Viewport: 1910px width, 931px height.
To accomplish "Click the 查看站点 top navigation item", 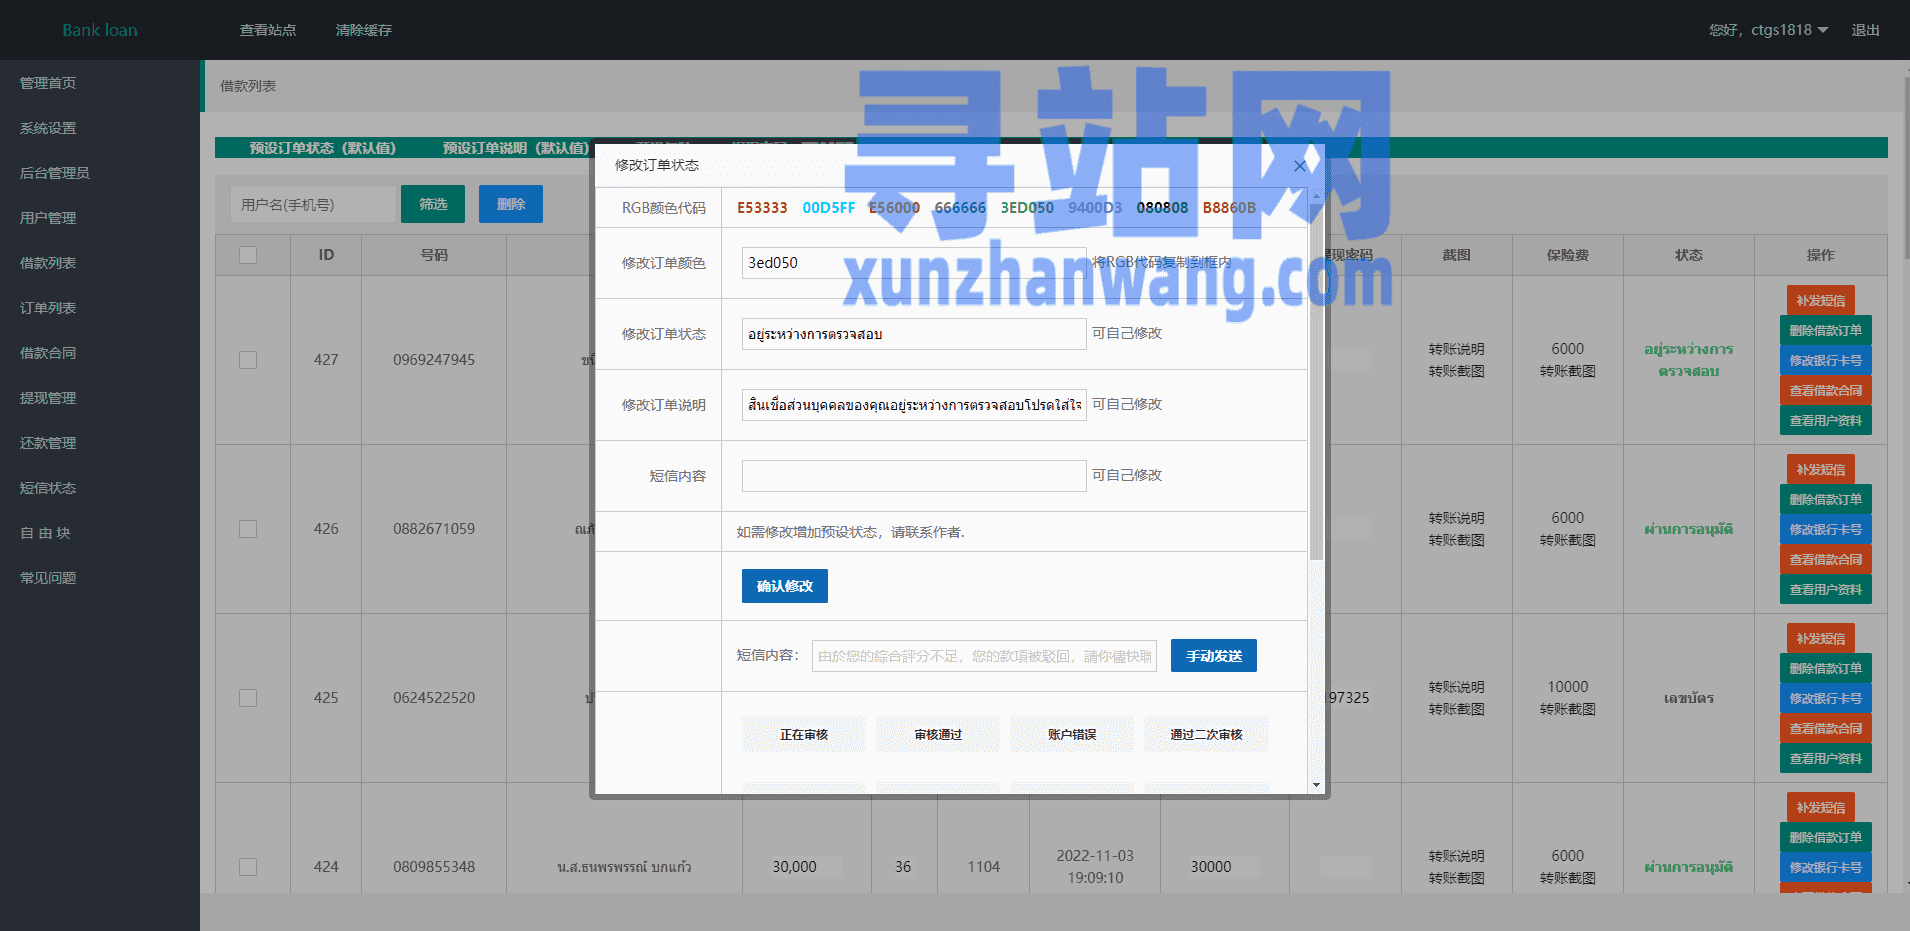I will click(x=268, y=30).
